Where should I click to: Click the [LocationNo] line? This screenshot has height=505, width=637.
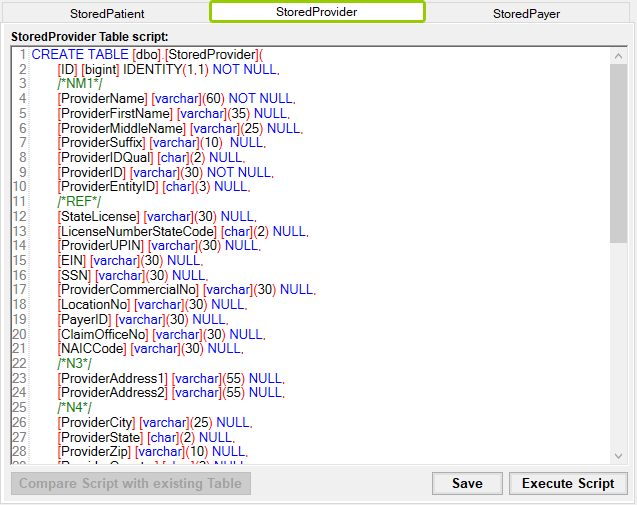[152, 304]
